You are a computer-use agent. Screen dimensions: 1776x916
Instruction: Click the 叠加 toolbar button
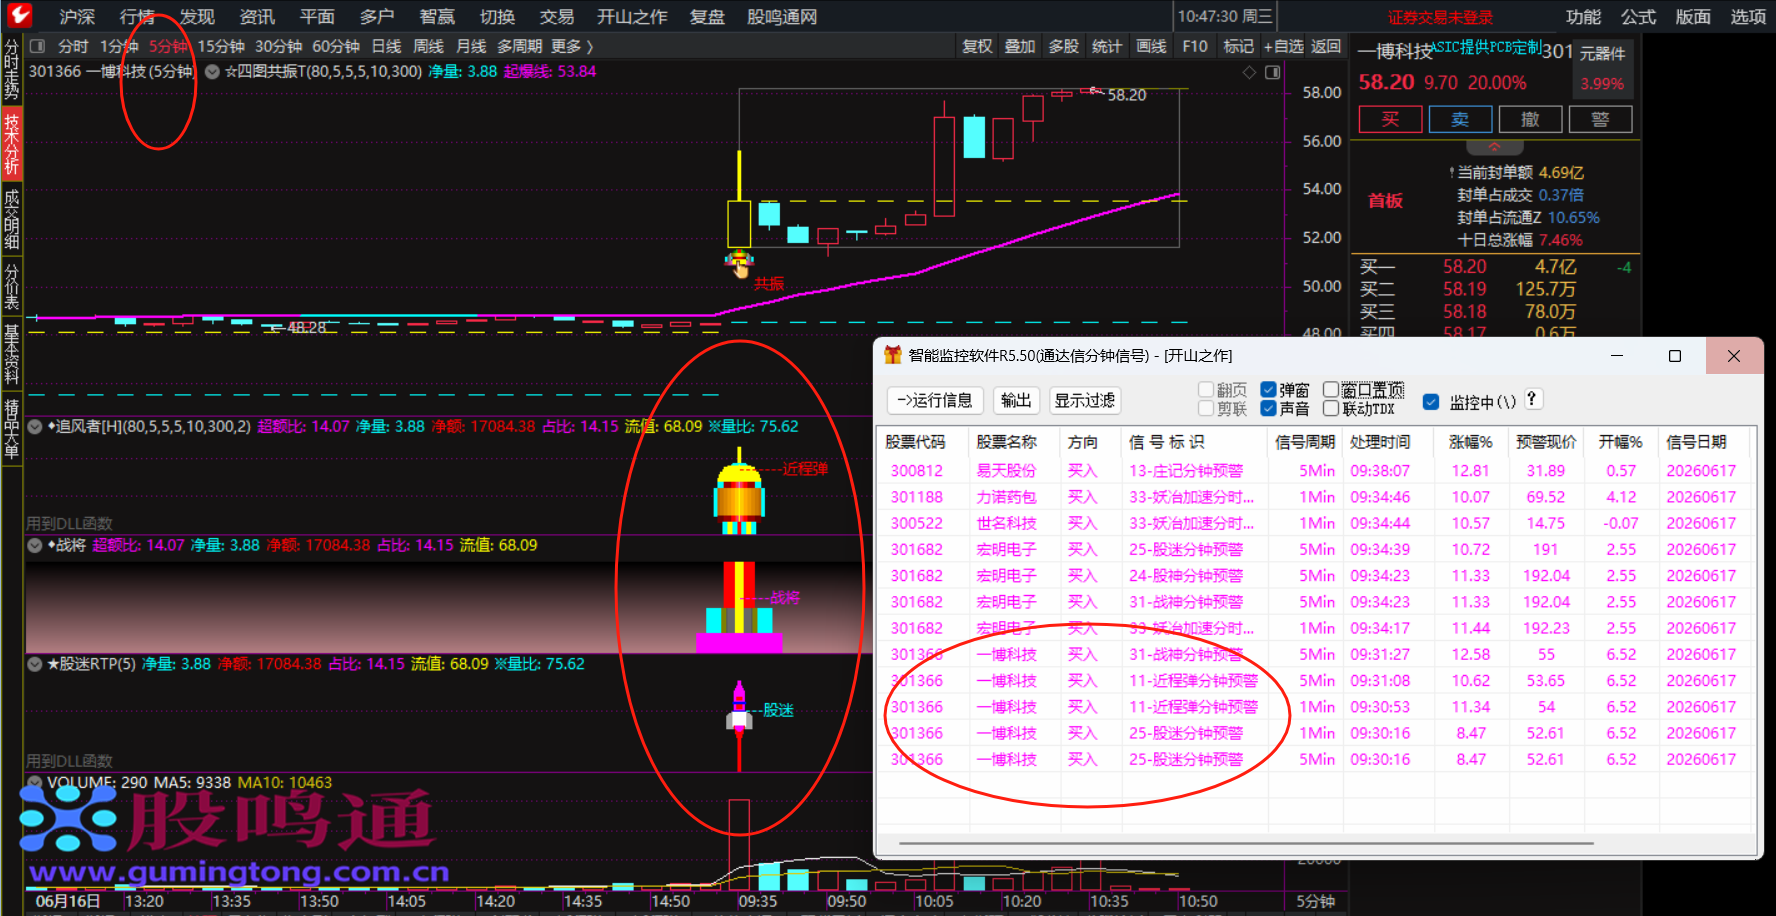[x=1020, y=46]
